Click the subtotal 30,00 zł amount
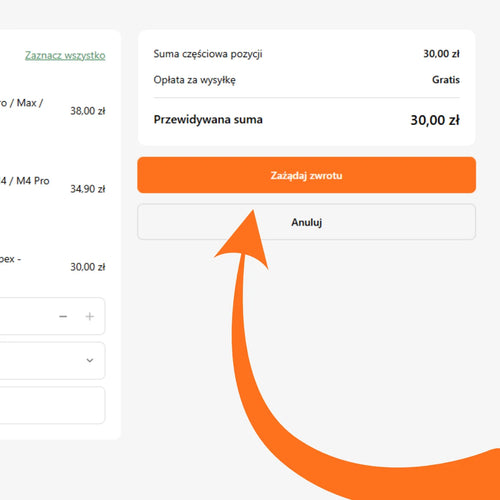Screen dimensions: 500x500 tap(441, 54)
